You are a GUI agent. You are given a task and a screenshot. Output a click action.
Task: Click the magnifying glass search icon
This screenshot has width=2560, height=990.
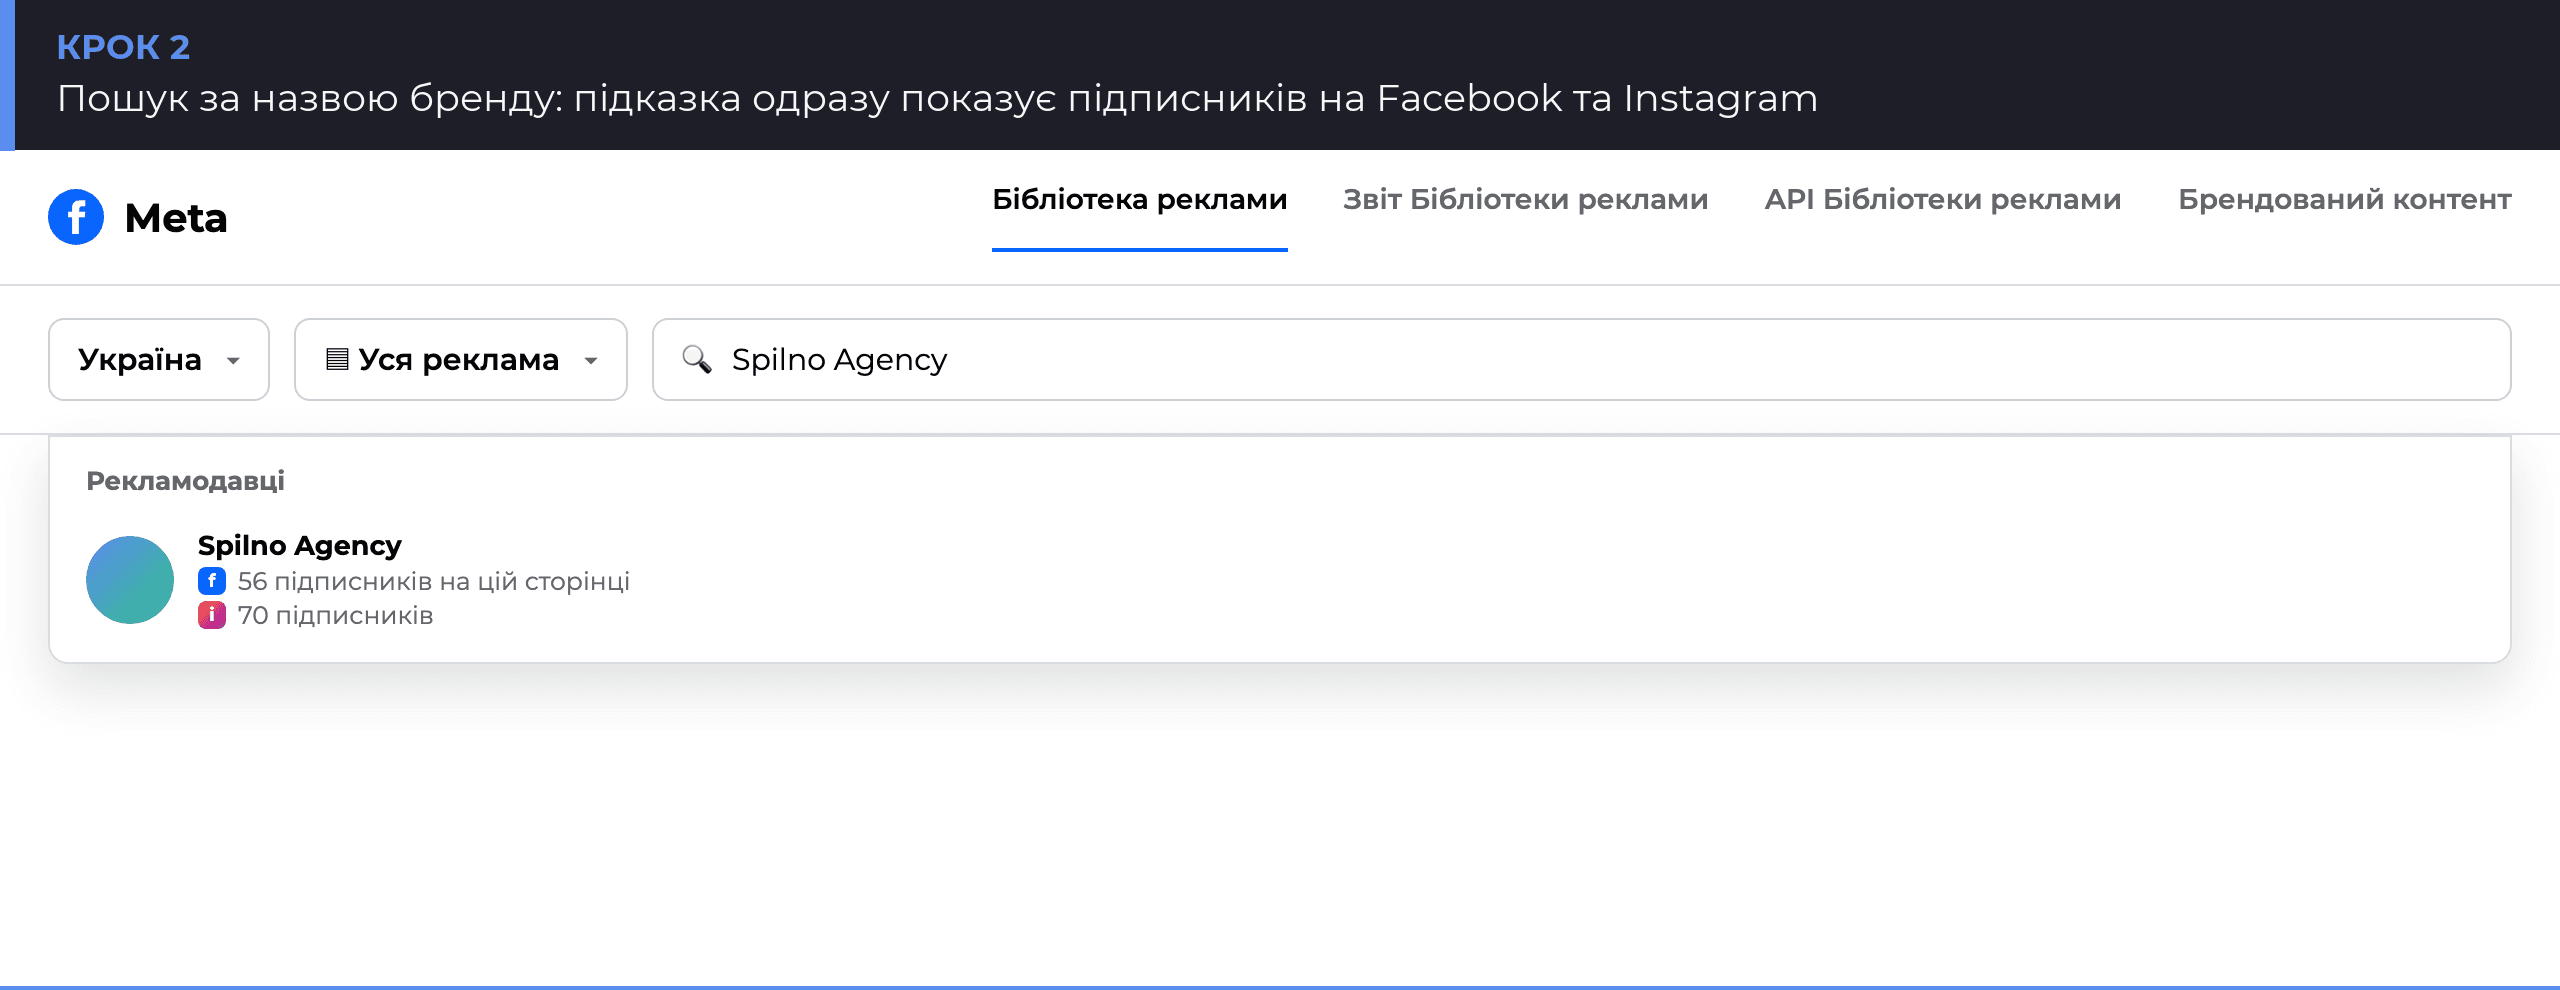697,359
